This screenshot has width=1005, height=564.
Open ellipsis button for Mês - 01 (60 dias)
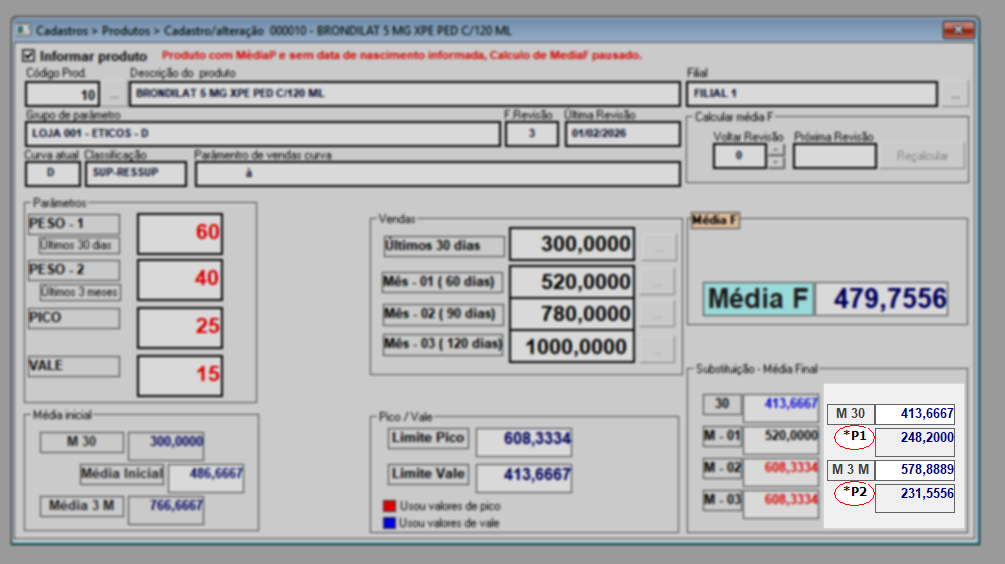coord(657,282)
